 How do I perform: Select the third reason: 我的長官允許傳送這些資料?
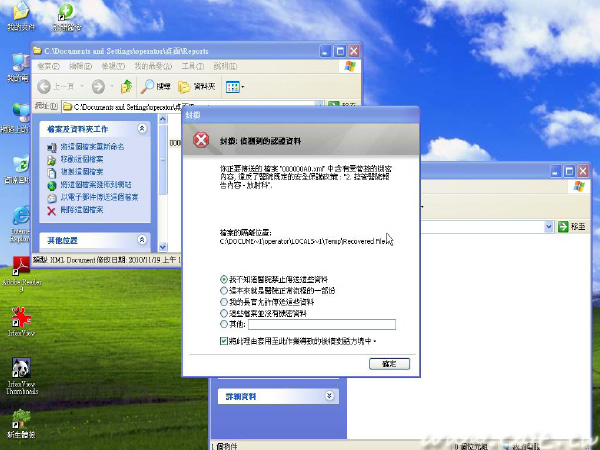[224, 302]
